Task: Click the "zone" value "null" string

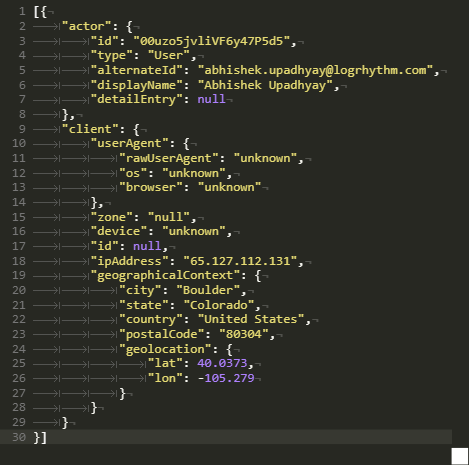Action: (169, 217)
